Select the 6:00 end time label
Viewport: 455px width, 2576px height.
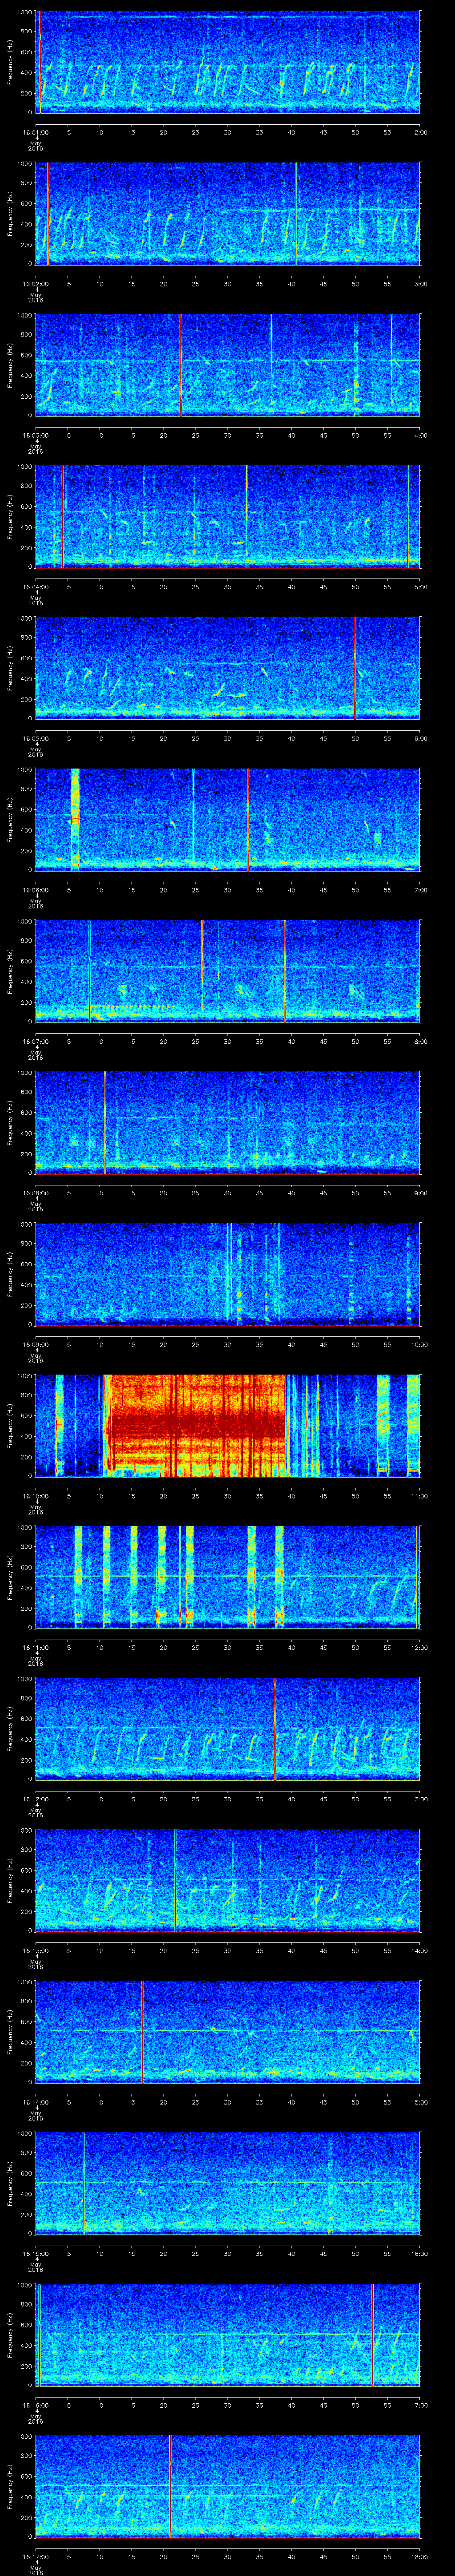click(420, 738)
